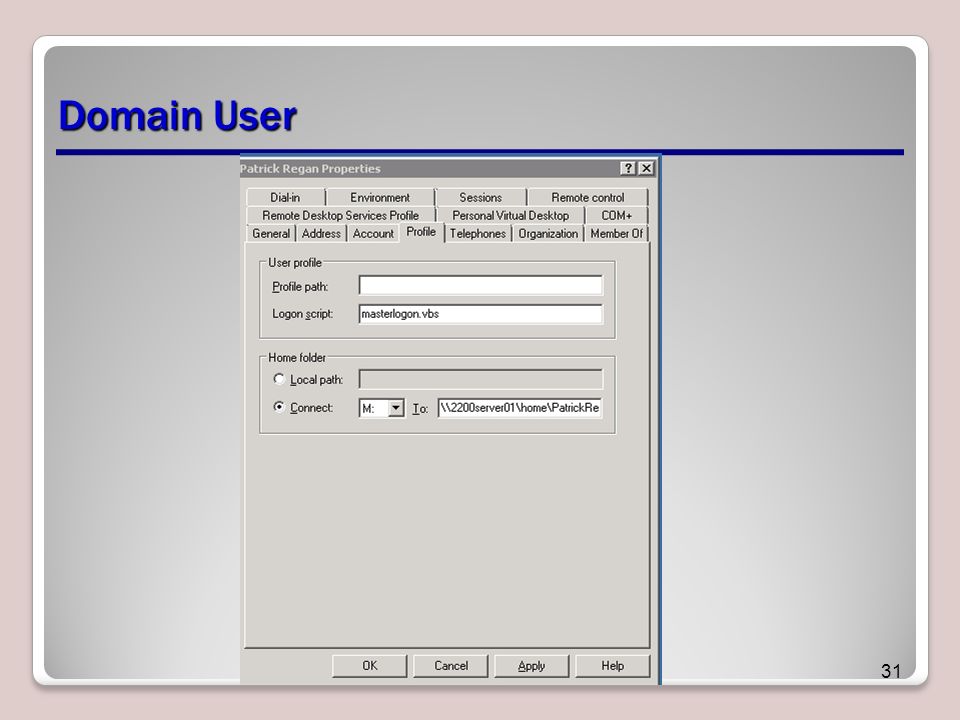This screenshot has width=960, height=720.
Task: Click the help question mark title button
Action: (x=628, y=168)
